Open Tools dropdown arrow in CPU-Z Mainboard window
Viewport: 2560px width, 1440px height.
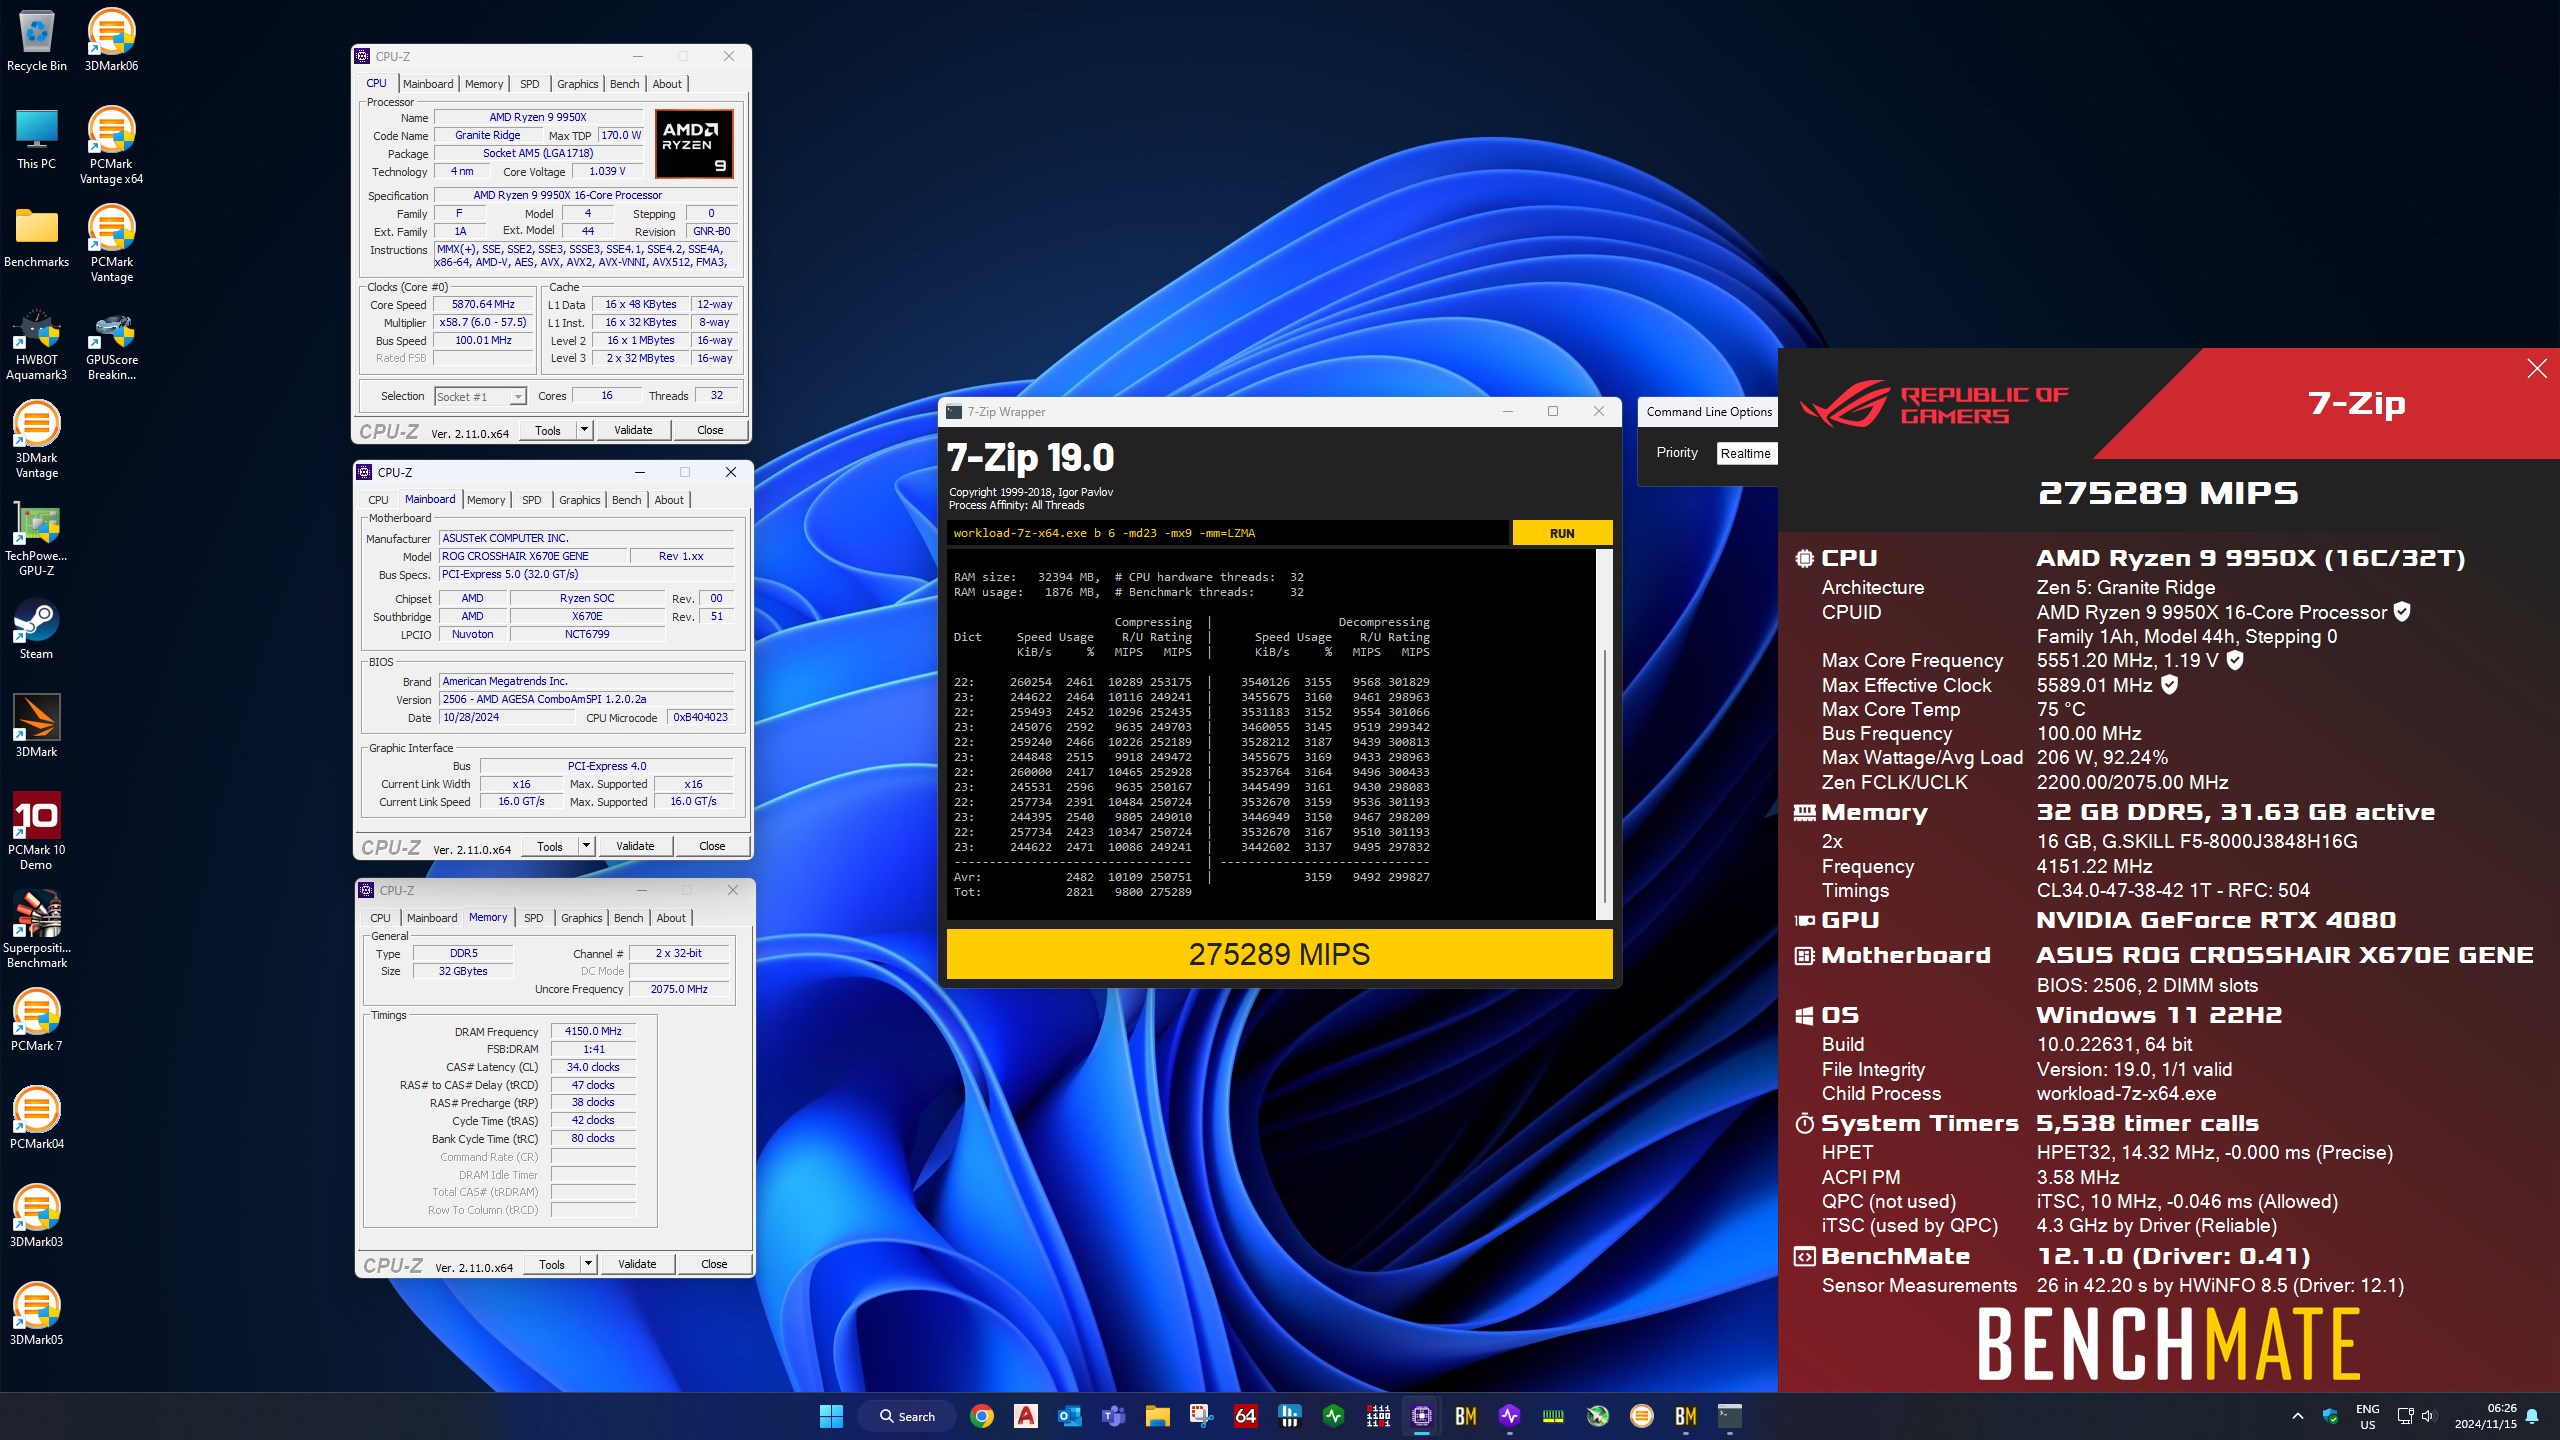pos(587,846)
